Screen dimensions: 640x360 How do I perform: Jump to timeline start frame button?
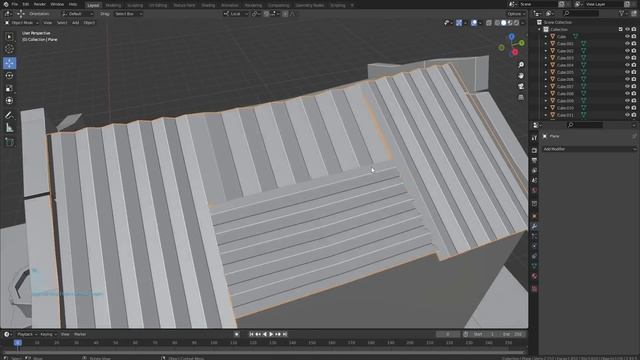coord(251,334)
